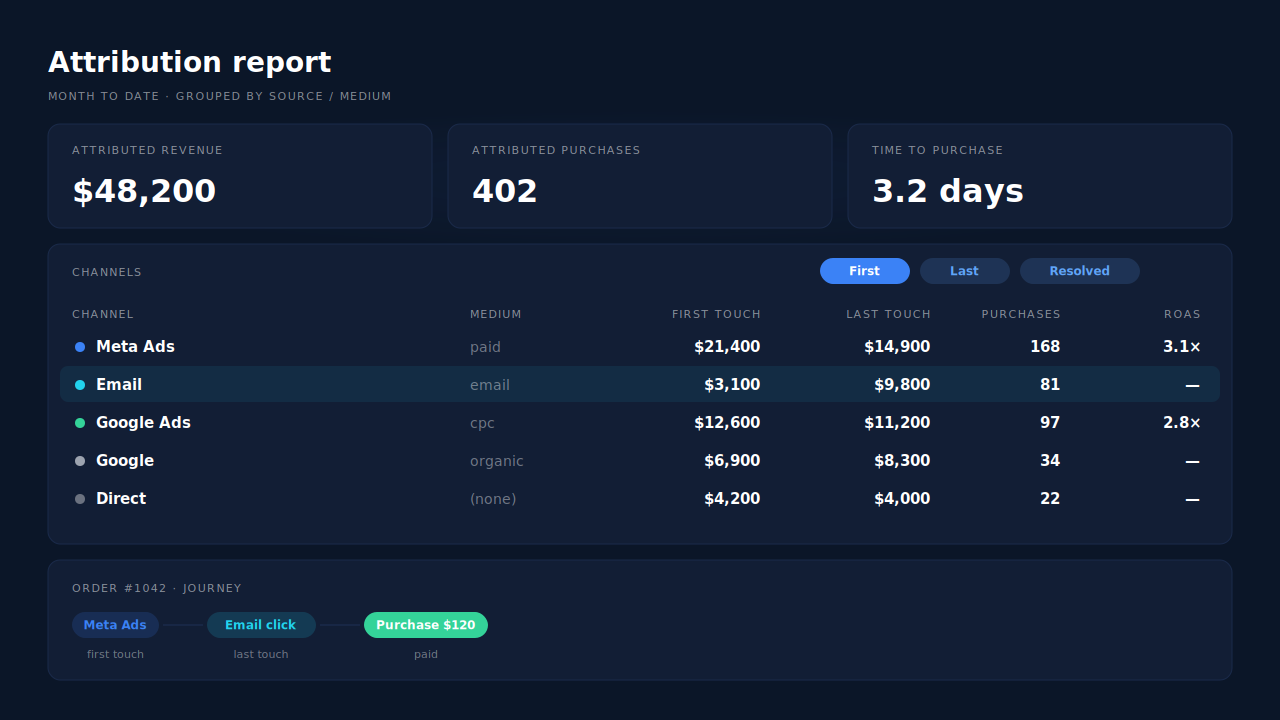The height and width of the screenshot is (720, 1280).
Task: Click Meta Ads first touch $21,400
Action: (727, 347)
